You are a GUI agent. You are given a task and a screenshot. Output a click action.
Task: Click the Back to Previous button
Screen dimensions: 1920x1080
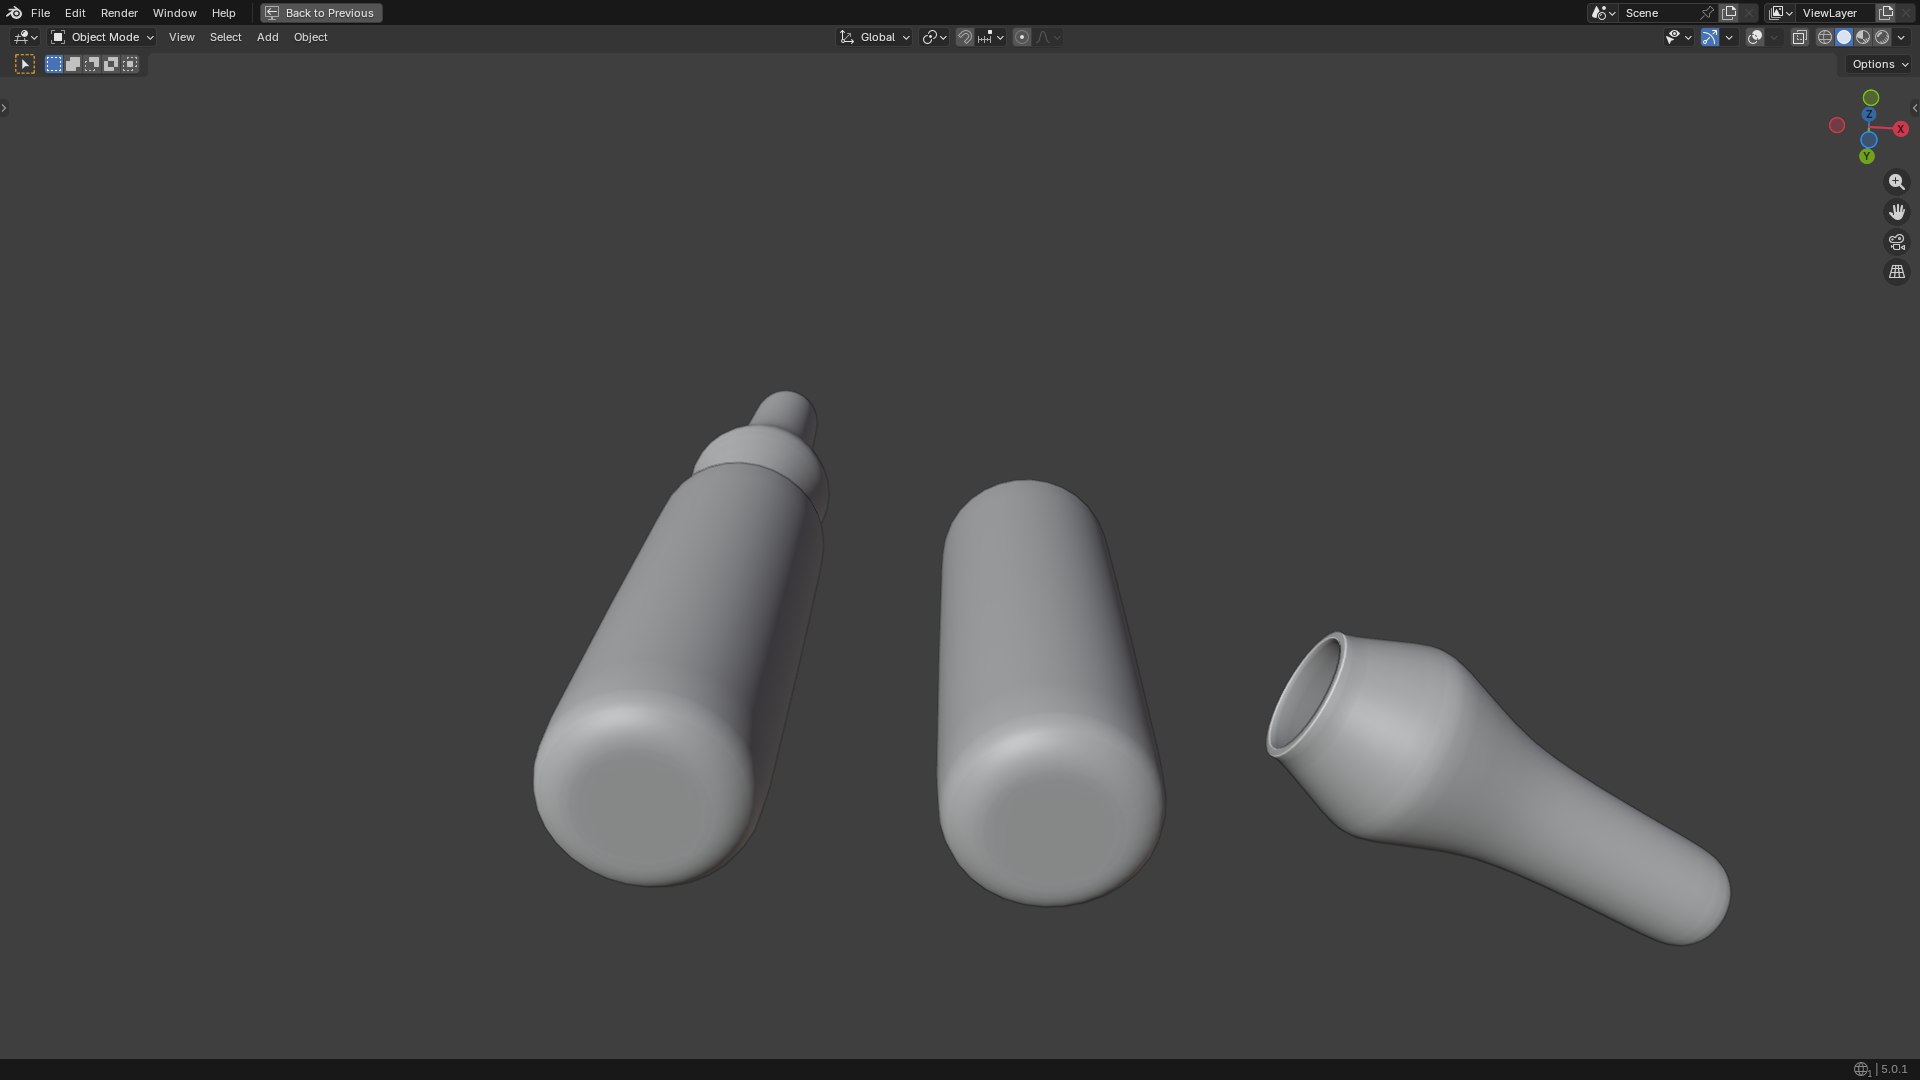tap(321, 13)
